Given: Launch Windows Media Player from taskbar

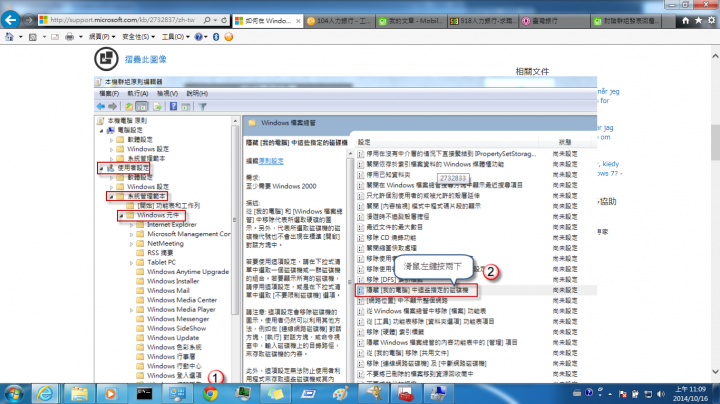Looking at the screenshot, I should point(111,394).
